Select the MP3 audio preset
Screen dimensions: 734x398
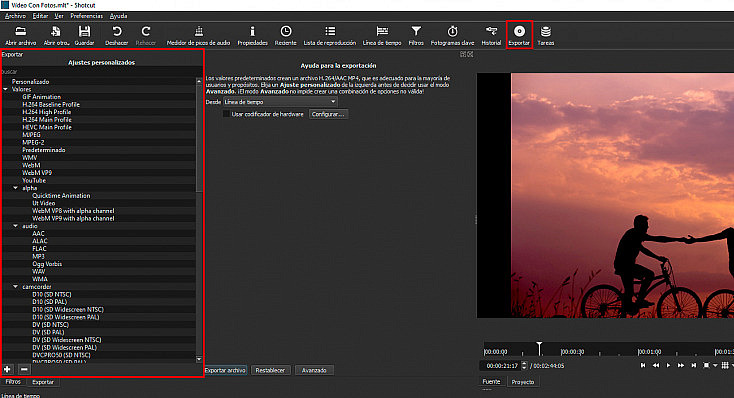pyautogui.click(x=38, y=256)
